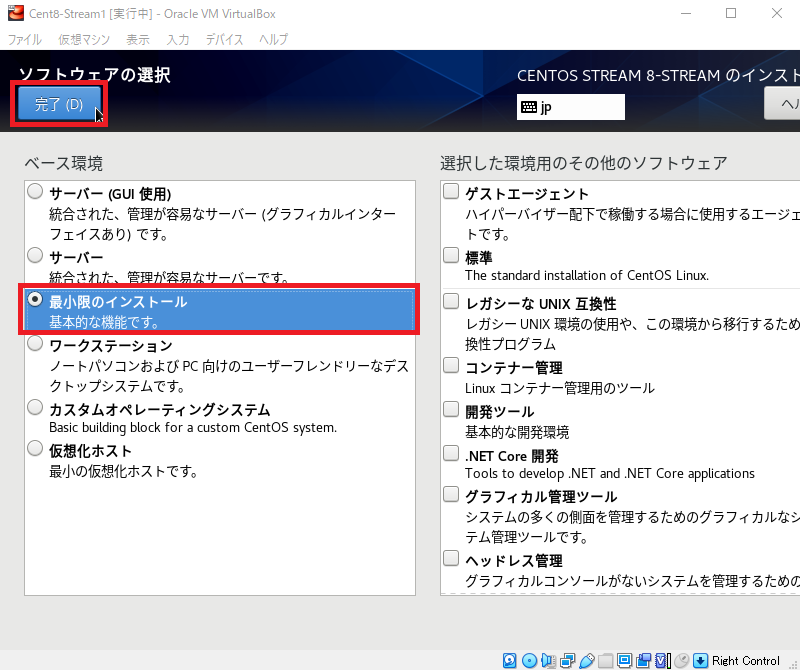800x670 pixels.
Task: Click the display status icon
Action: [624, 660]
